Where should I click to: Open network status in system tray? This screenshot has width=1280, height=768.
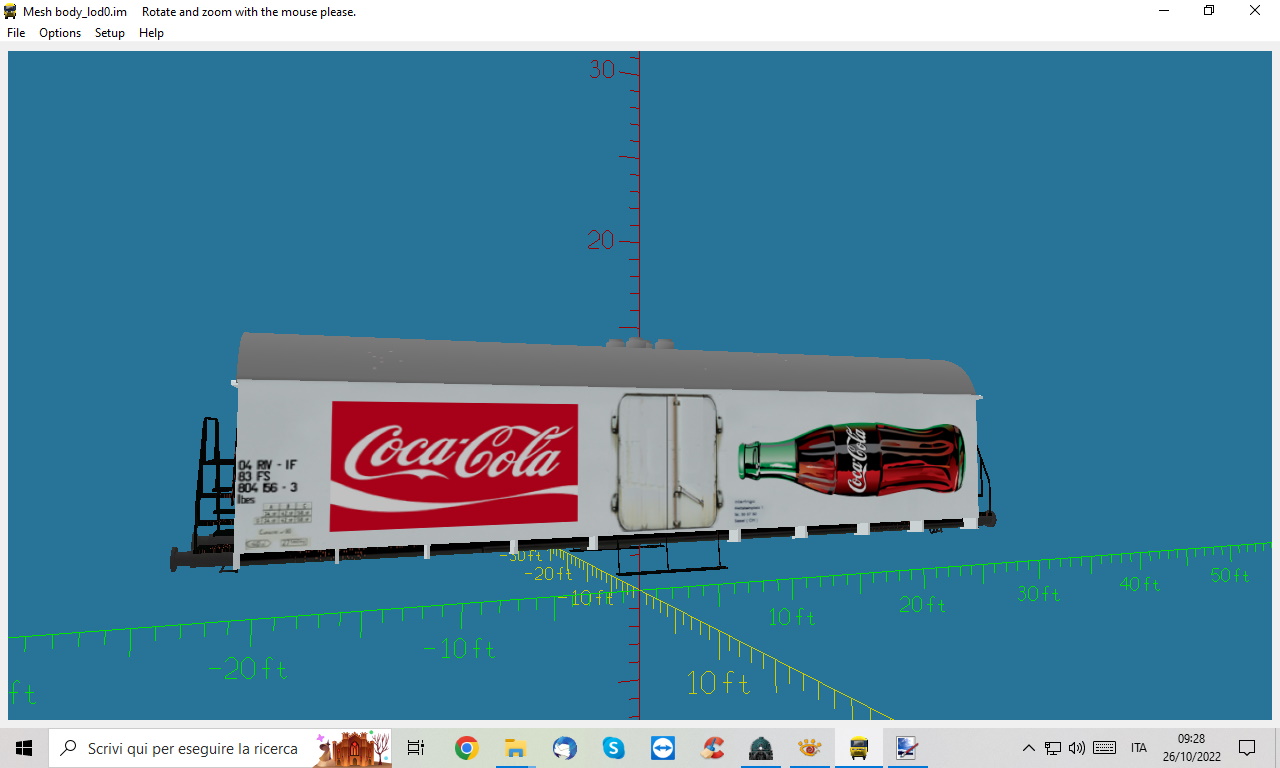tap(1053, 748)
